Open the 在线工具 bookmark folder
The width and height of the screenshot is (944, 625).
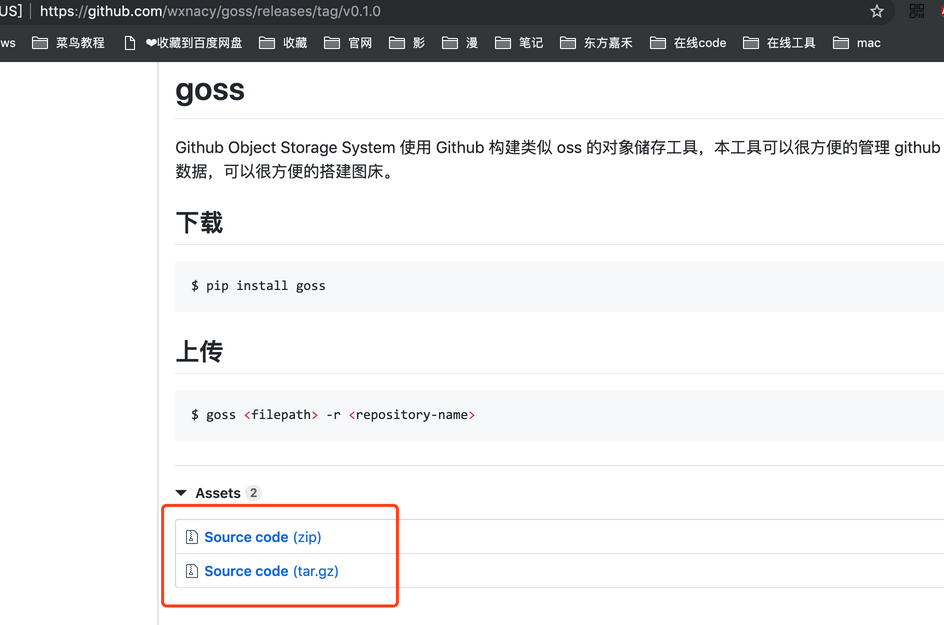(x=779, y=43)
